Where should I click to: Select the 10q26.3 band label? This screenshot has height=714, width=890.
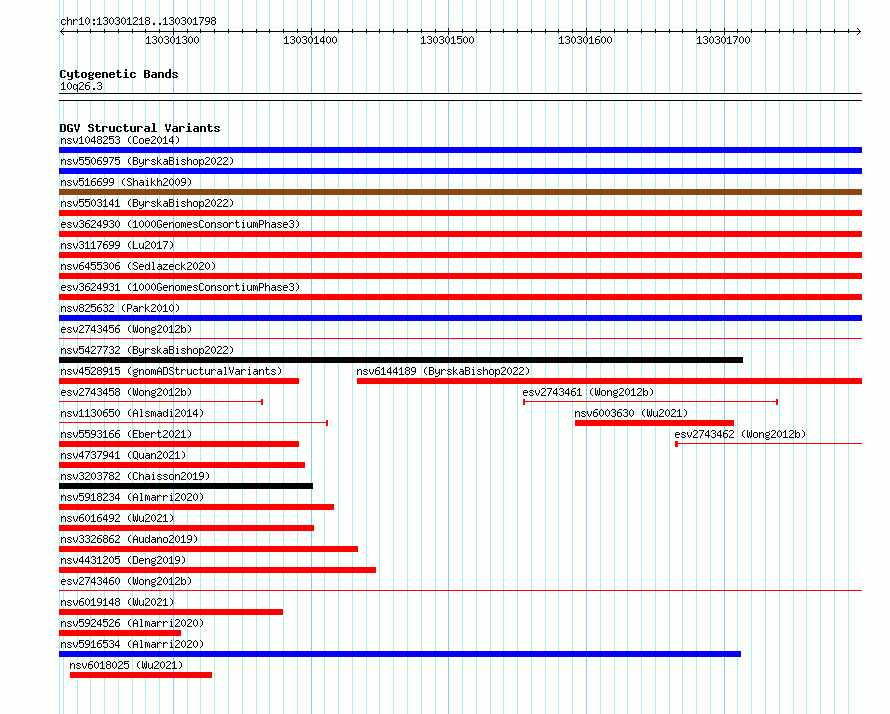coord(81,86)
